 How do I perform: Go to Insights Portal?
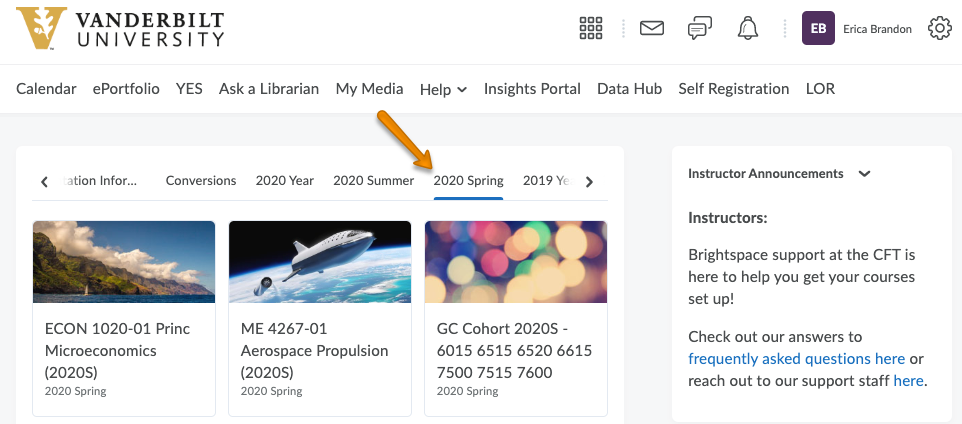coord(532,89)
